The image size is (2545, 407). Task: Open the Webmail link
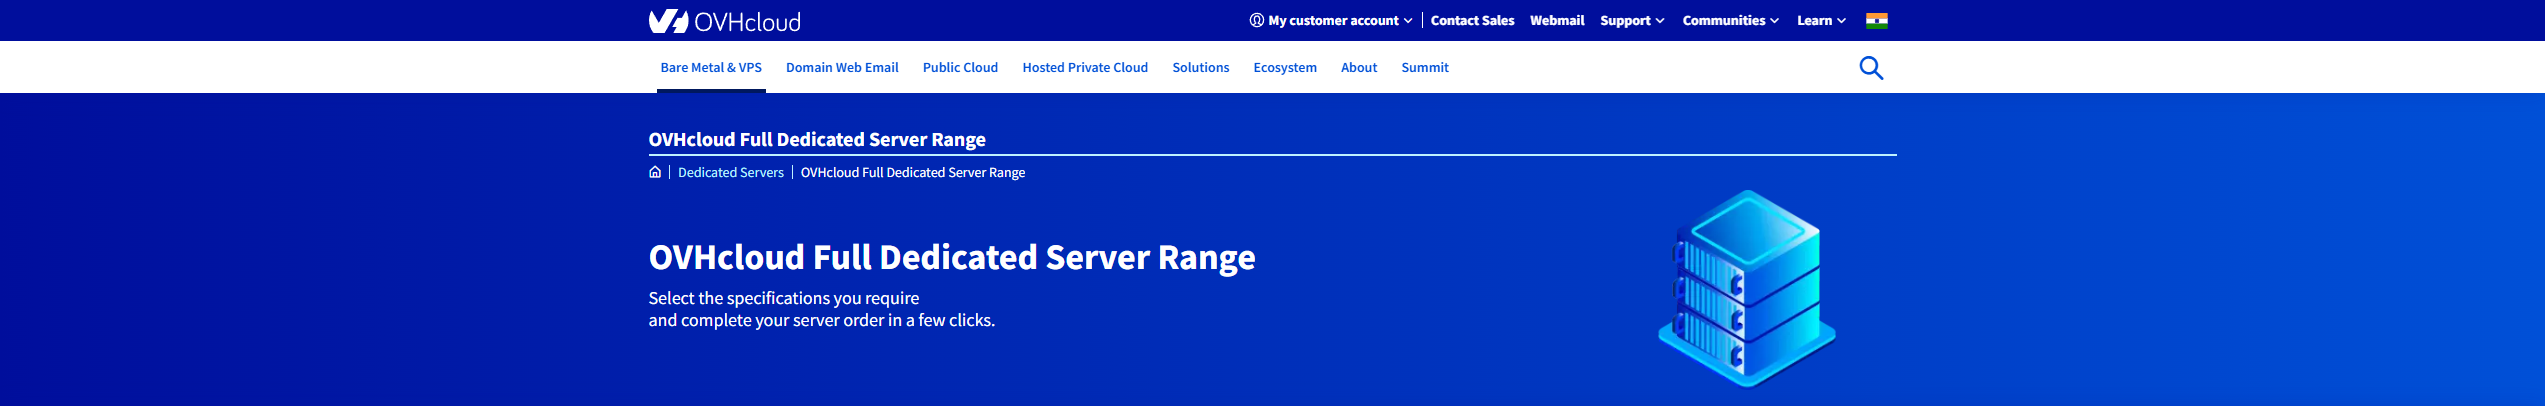(1557, 20)
